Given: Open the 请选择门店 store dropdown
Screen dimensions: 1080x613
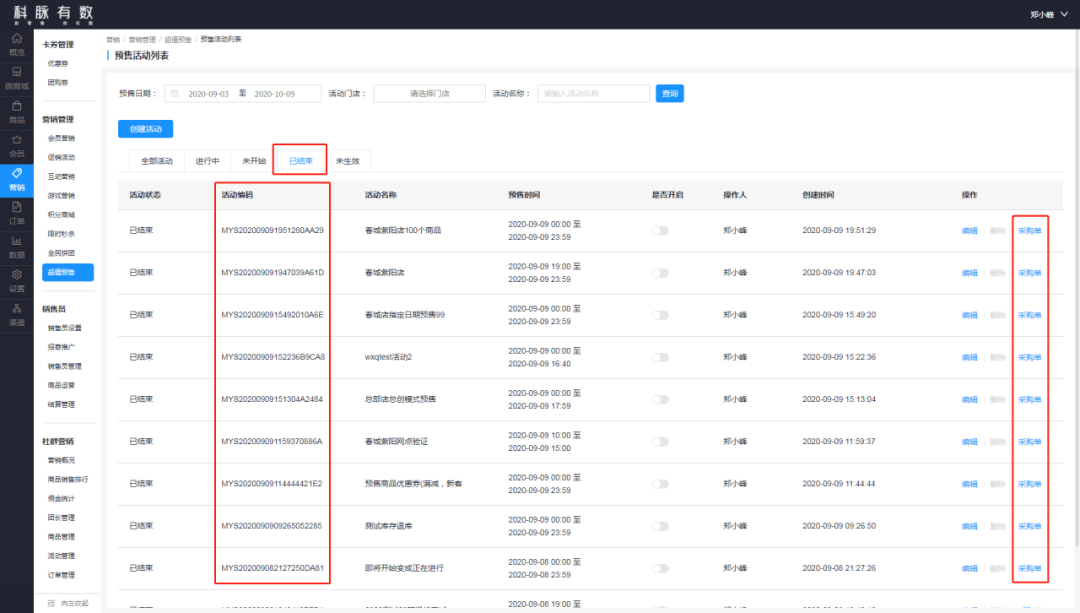Looking at the screenshot, I should [x=429, y=94].
